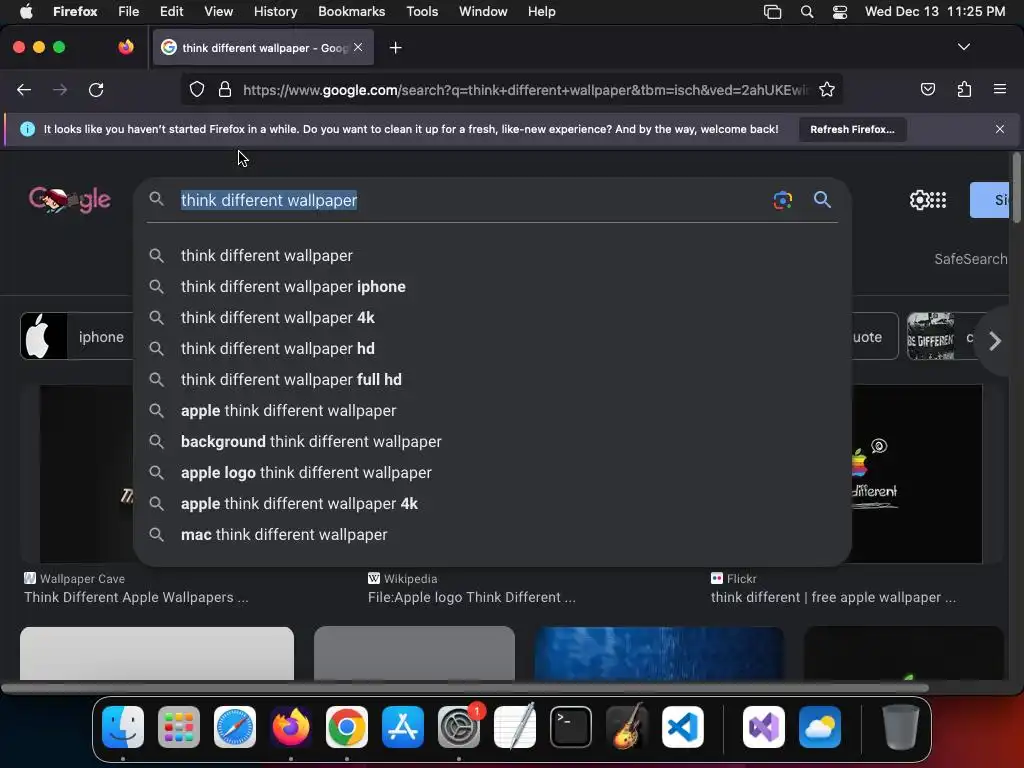Click Google Lens search by image icon
The height and width of the screenshot is (768, 1024).
tap(782, 200)
